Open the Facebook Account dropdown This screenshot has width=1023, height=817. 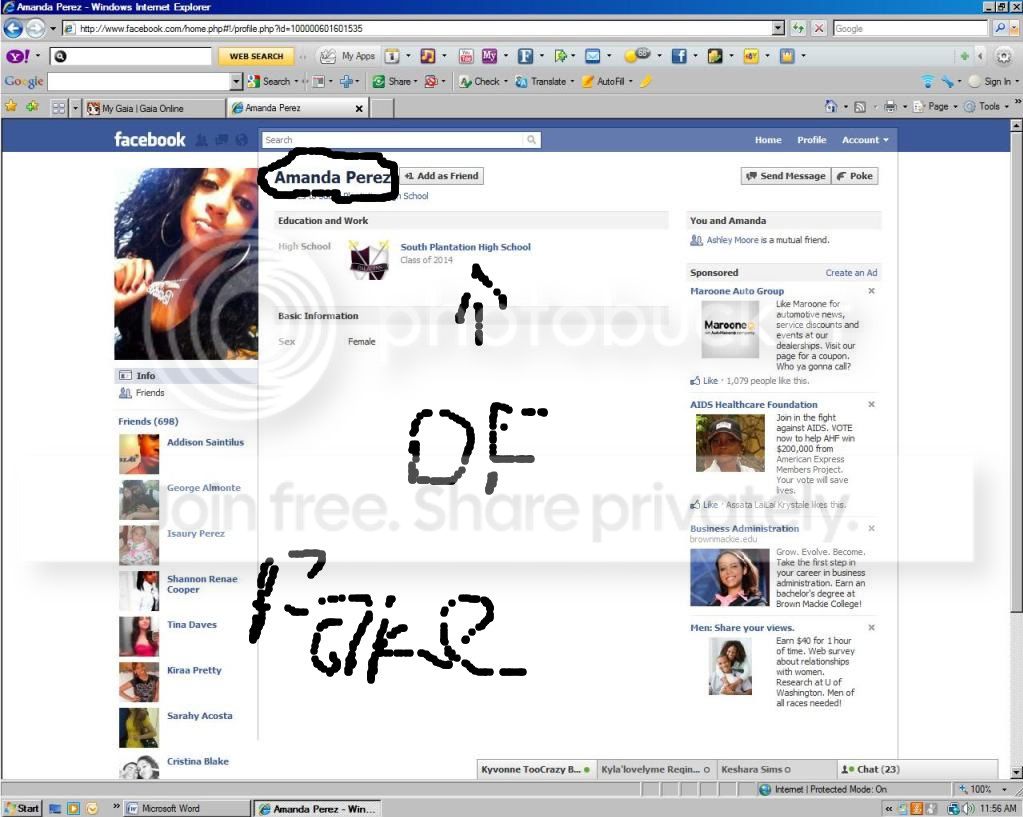pos(864,140)
